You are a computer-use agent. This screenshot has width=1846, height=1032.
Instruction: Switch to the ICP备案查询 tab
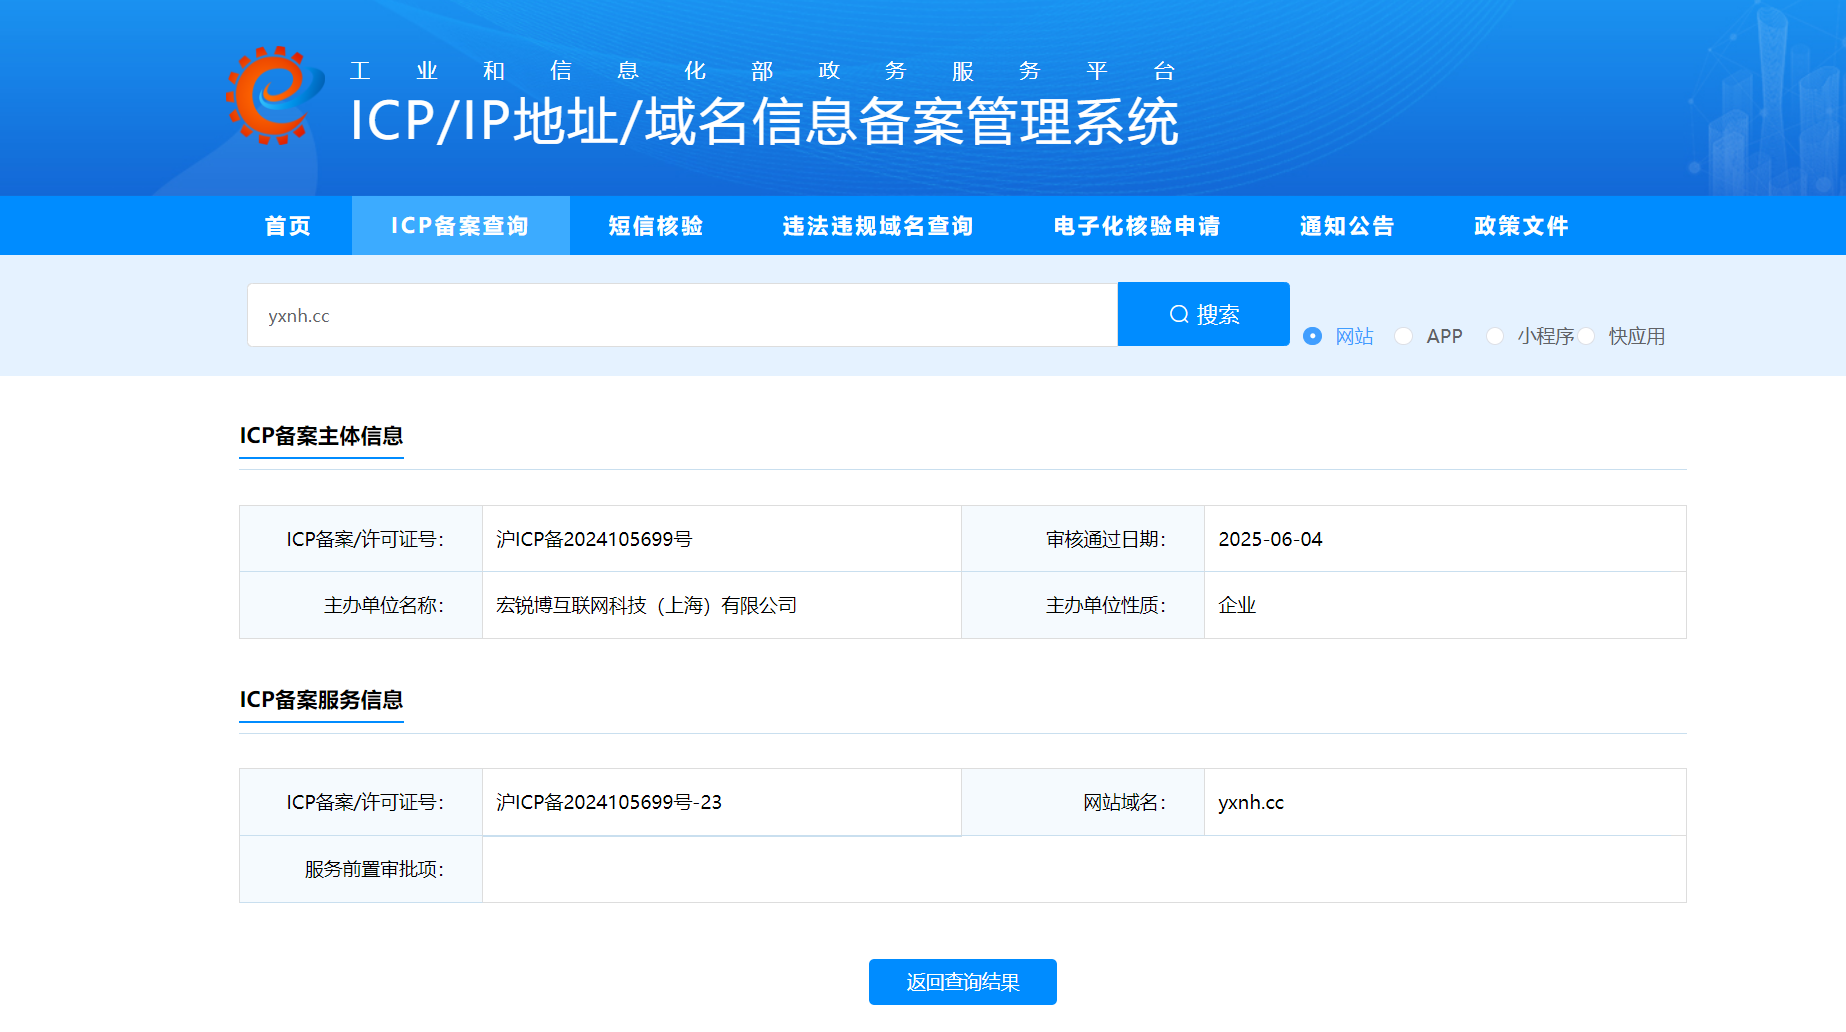[460, 226]
